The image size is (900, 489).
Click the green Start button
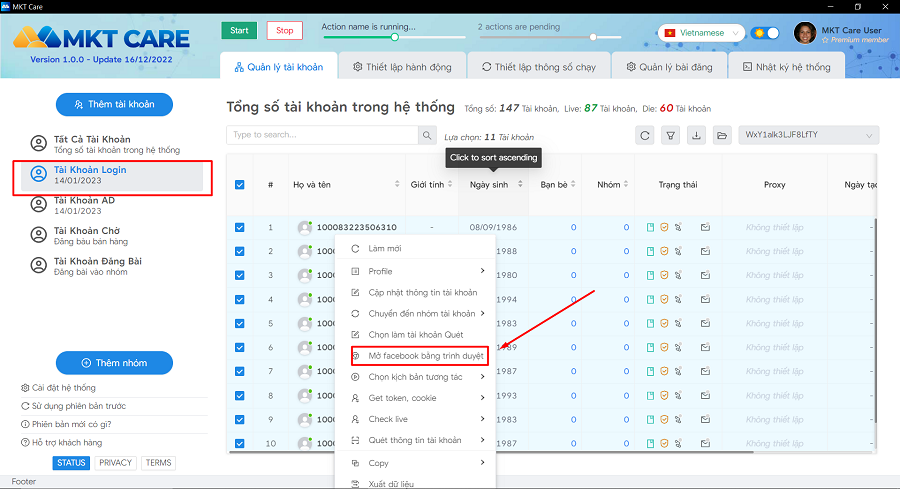pos(239,30)
